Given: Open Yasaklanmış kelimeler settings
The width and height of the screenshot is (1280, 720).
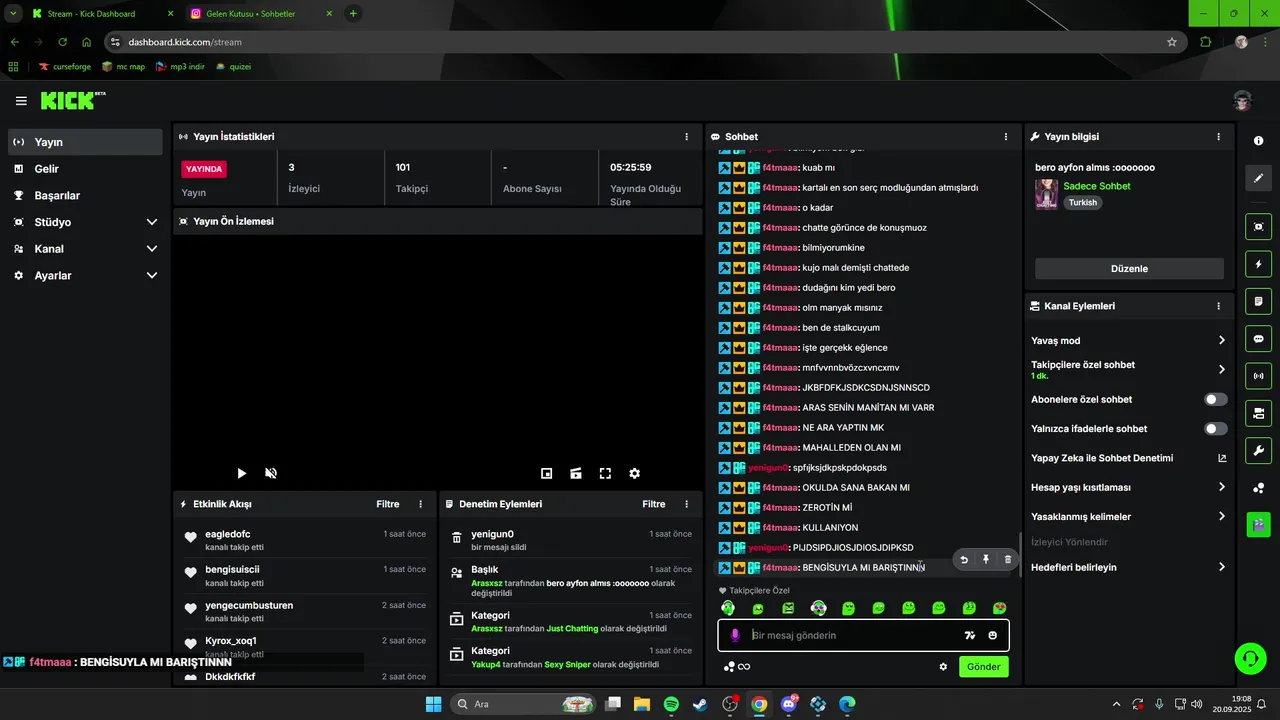Looking at the screenshot, I should (1128, 517).
